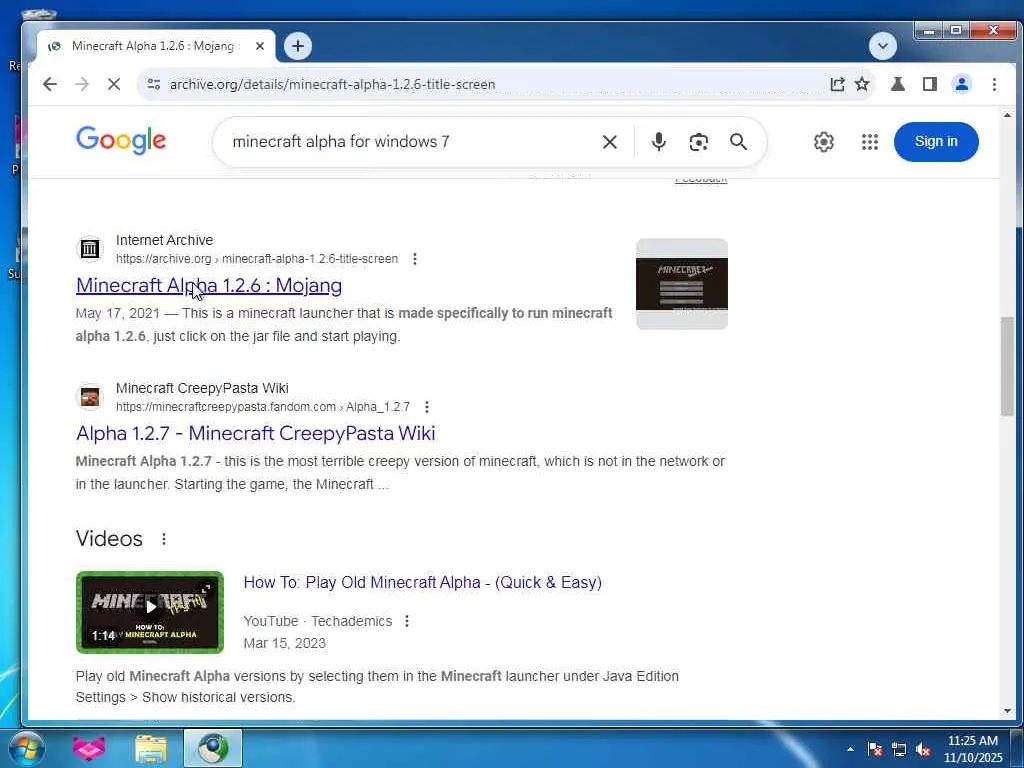Open the Chrome Labs flask icon
Image resolution: width=1024 pixels, height=768 pixels.
point(898,84)
